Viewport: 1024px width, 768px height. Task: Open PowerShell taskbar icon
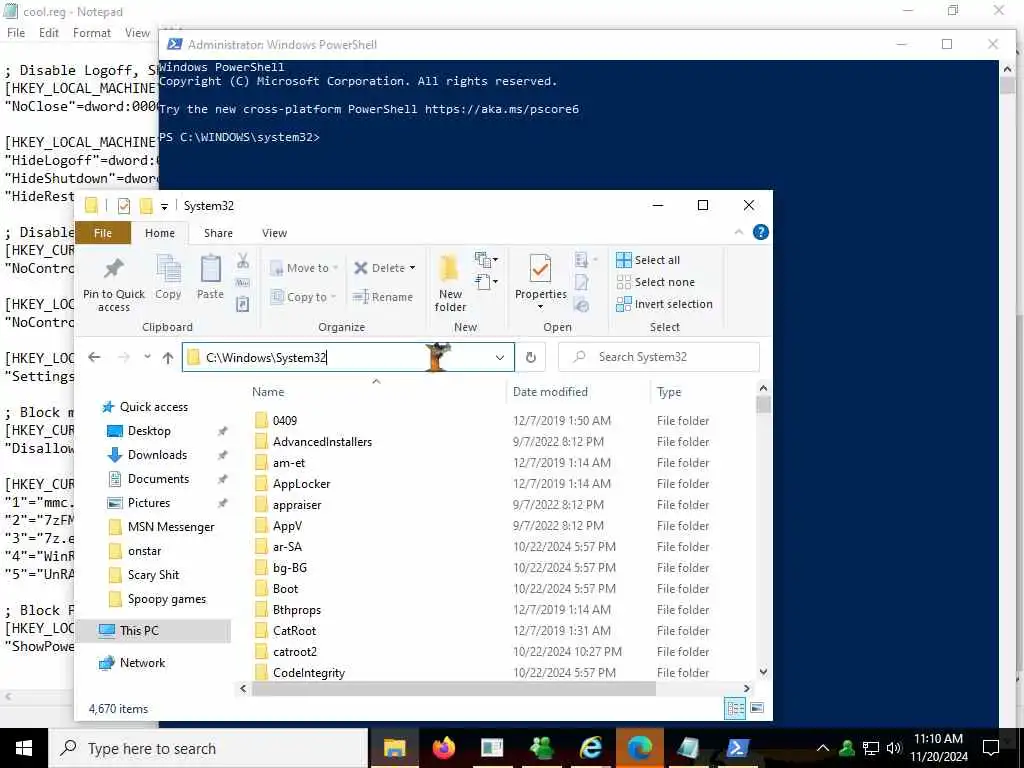[x=737, y=748]
